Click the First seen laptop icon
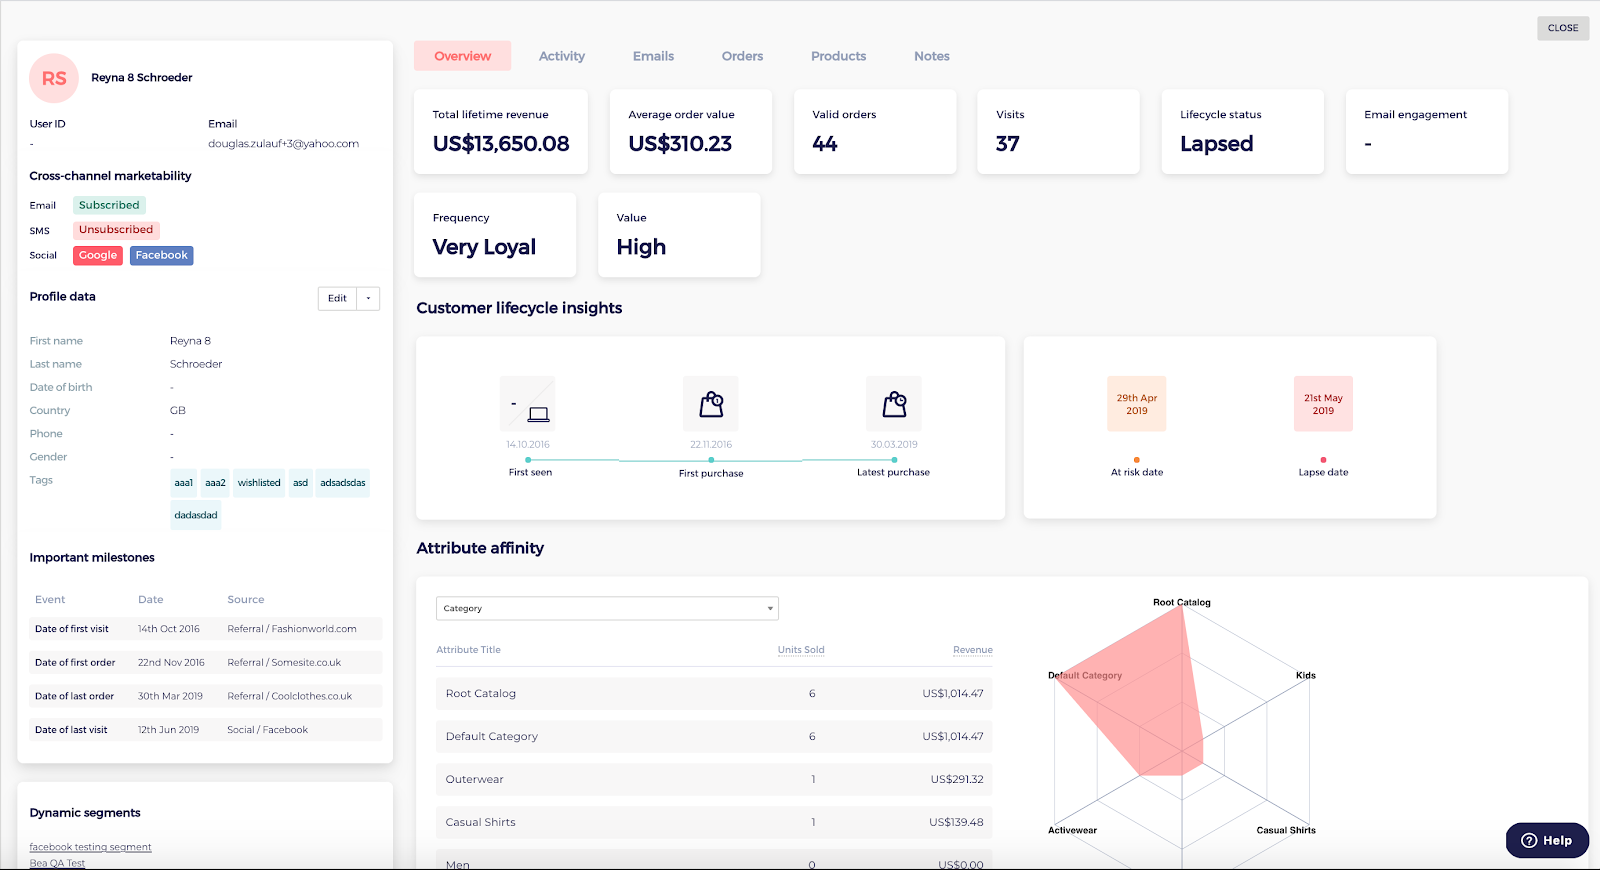 click(538, 414)
